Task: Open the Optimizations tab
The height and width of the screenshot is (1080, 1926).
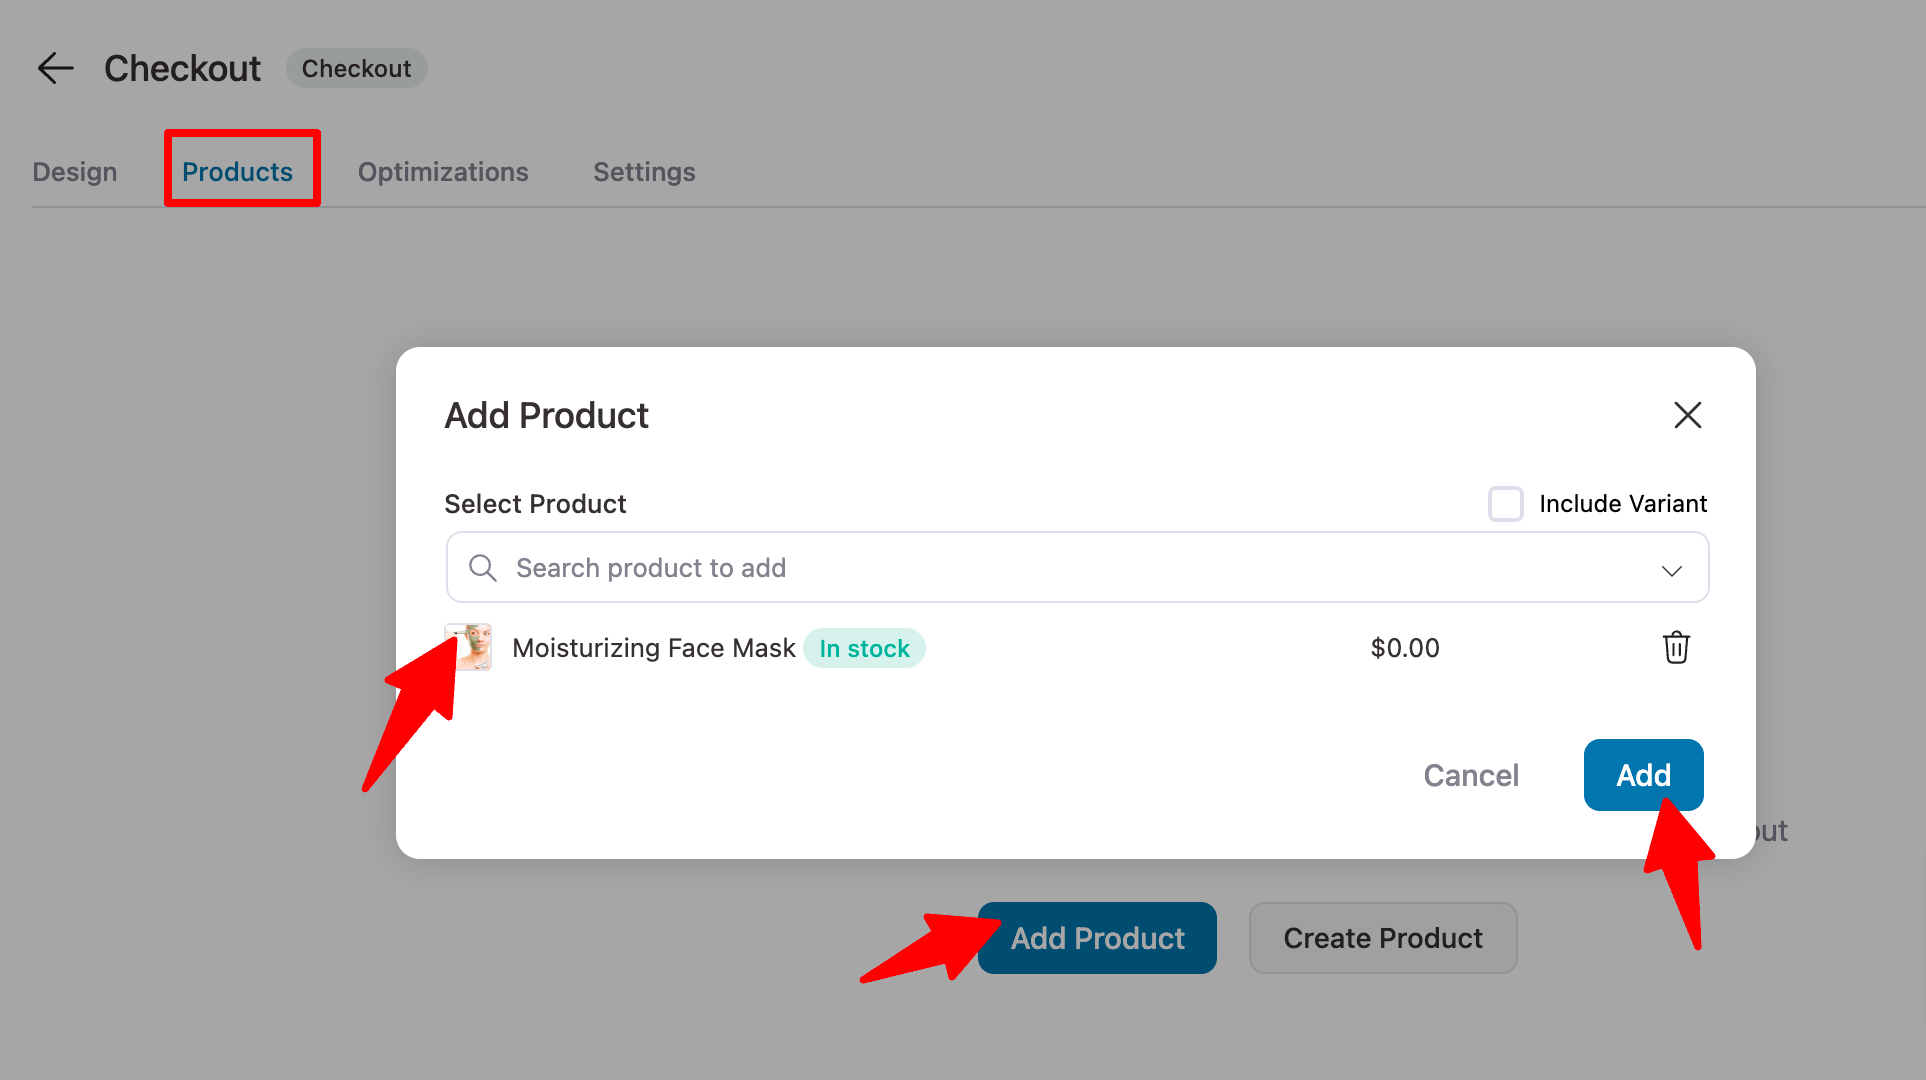Action: point(443,172)
